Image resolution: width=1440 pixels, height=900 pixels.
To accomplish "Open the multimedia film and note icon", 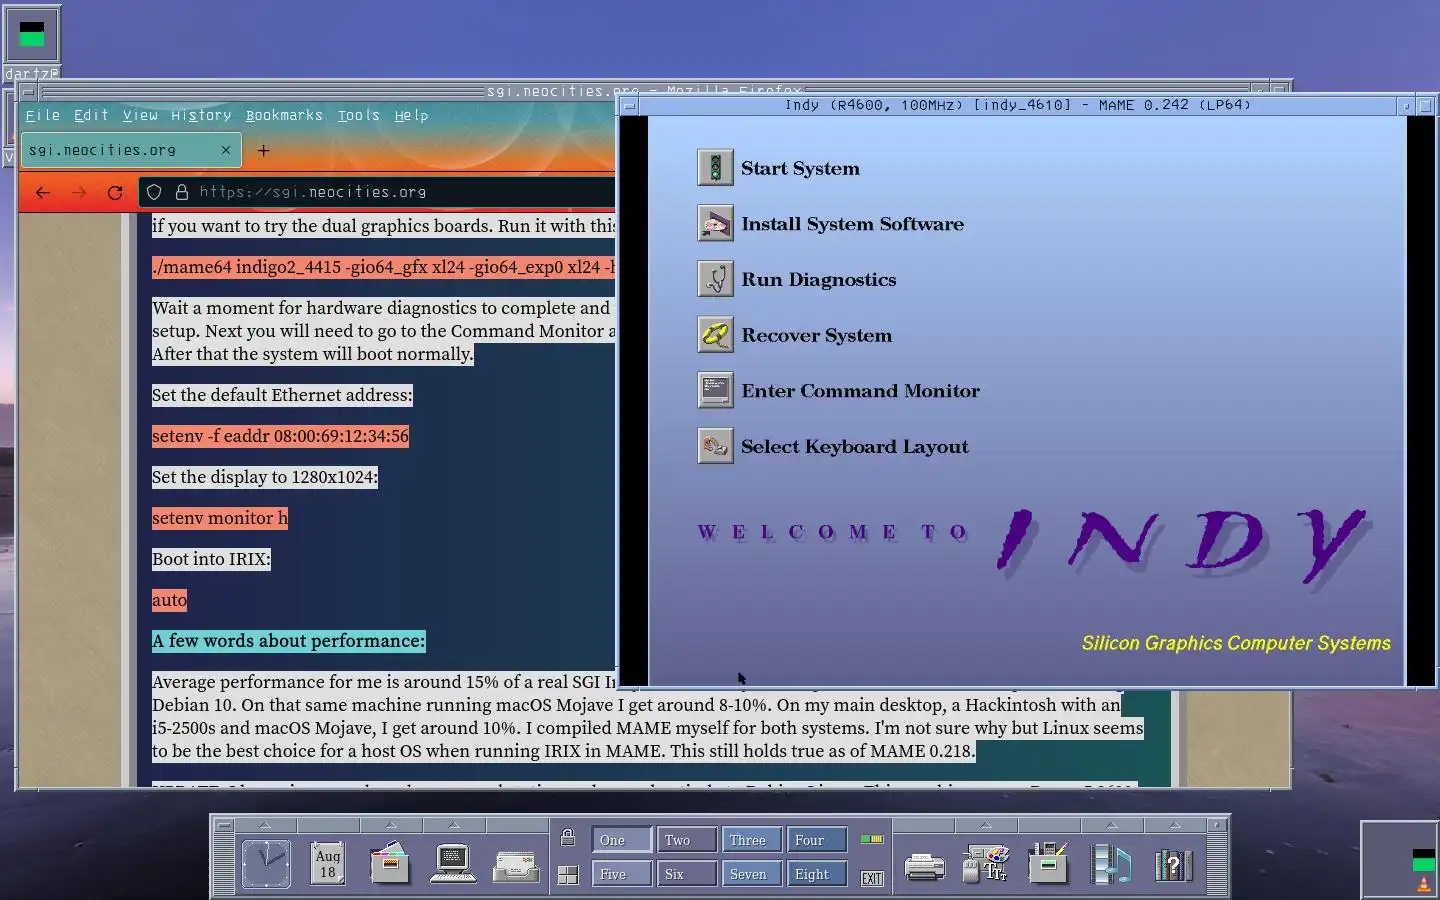I will (1110, 864).
